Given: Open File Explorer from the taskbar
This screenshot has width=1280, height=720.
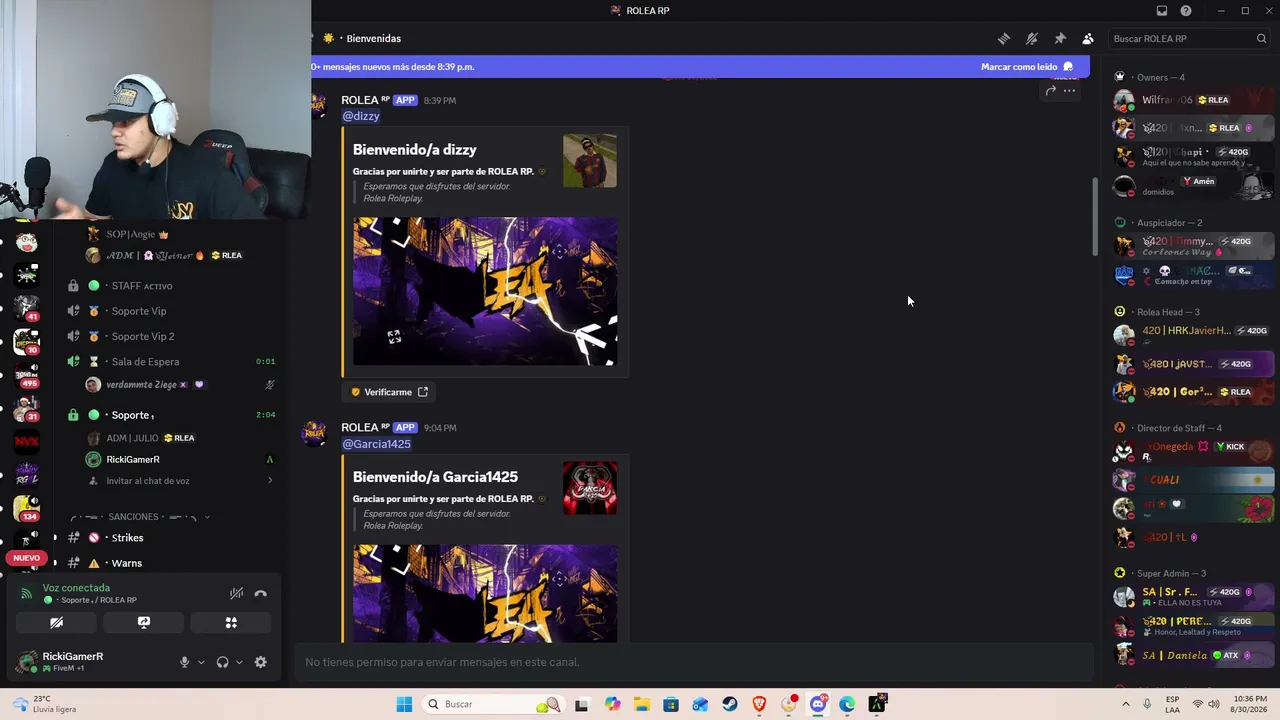Looking at the screenshot, I should (x=642, y=704).
